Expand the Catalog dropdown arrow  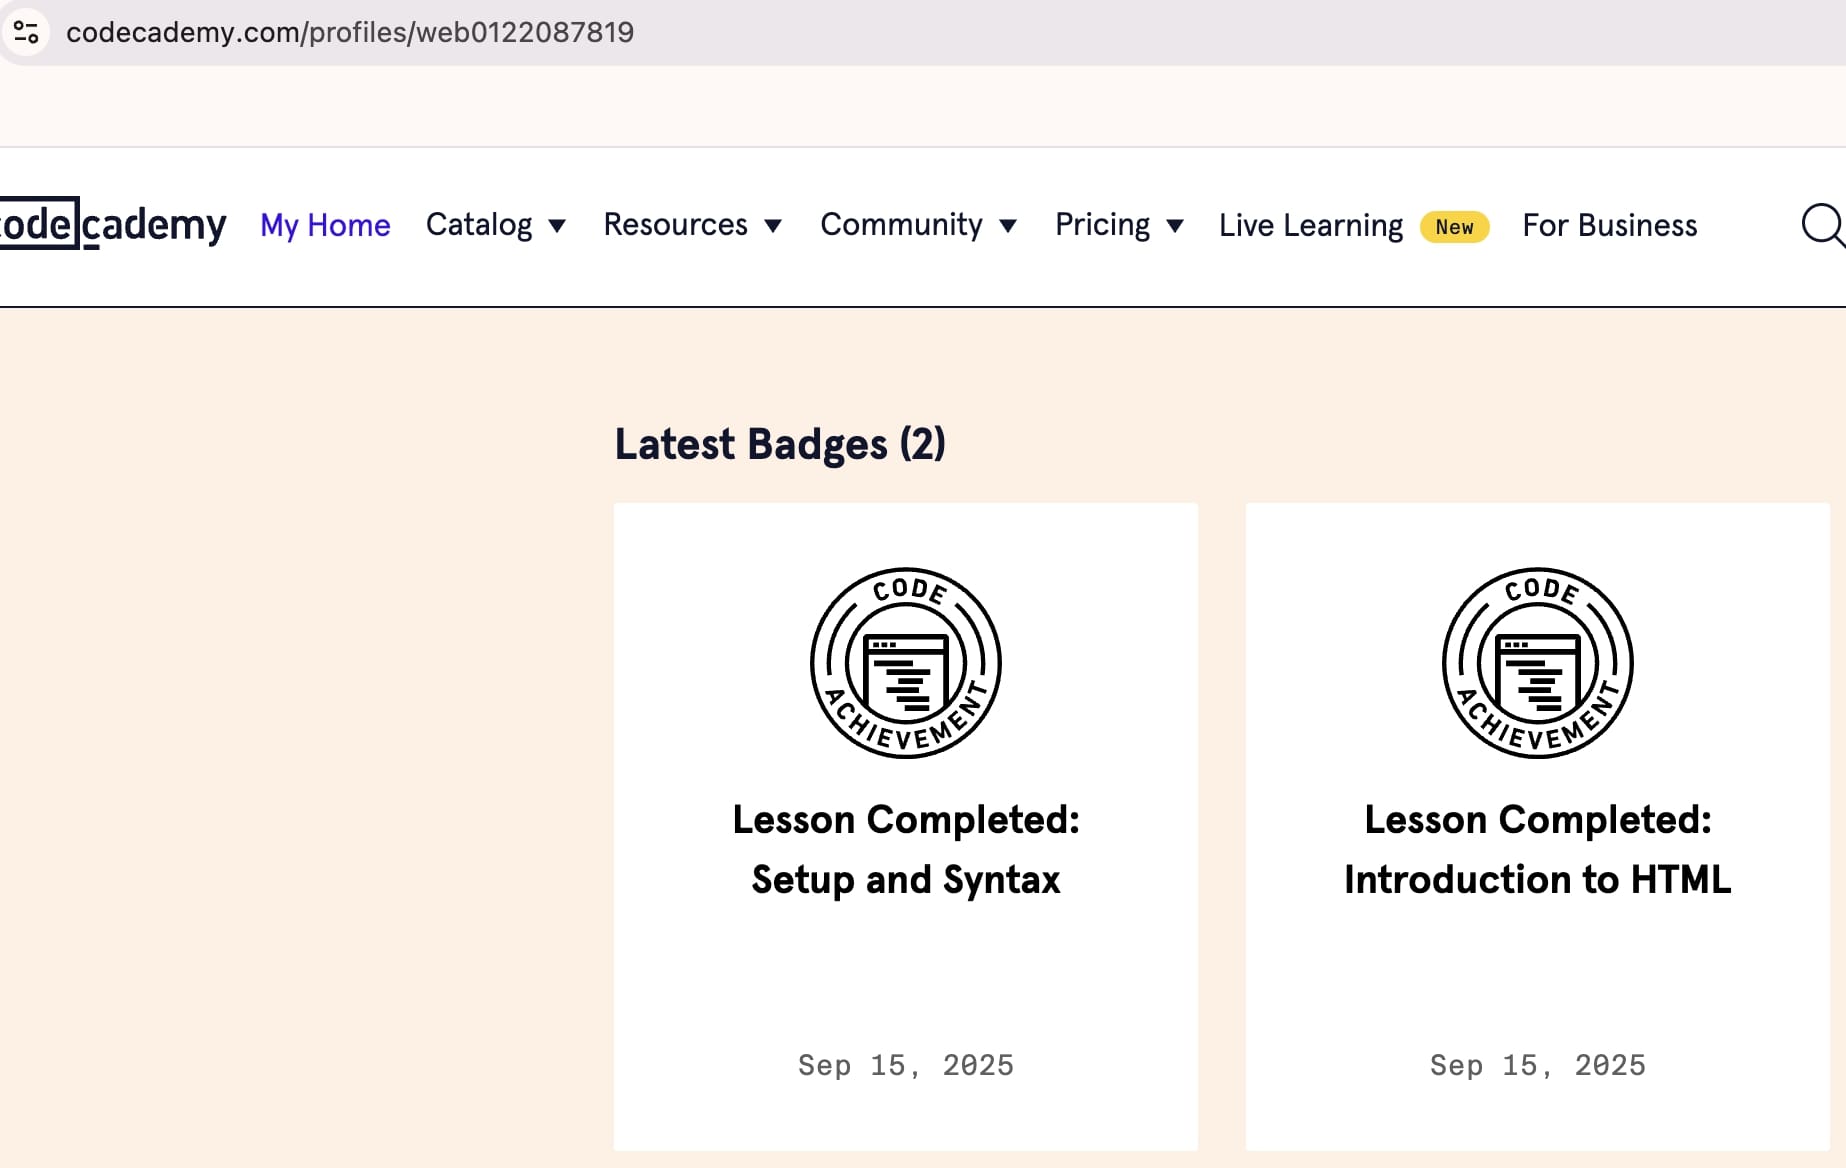pos(558,226)
